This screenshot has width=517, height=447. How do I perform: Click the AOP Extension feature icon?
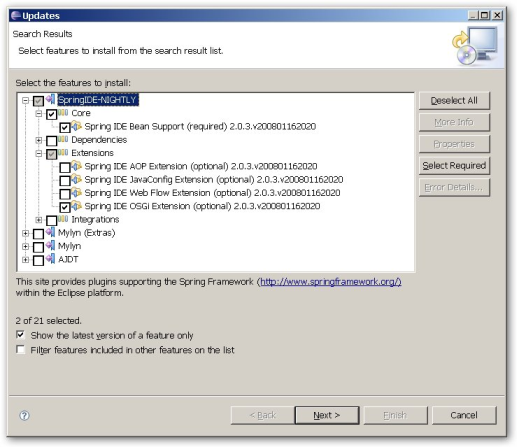tap(77, 166)
